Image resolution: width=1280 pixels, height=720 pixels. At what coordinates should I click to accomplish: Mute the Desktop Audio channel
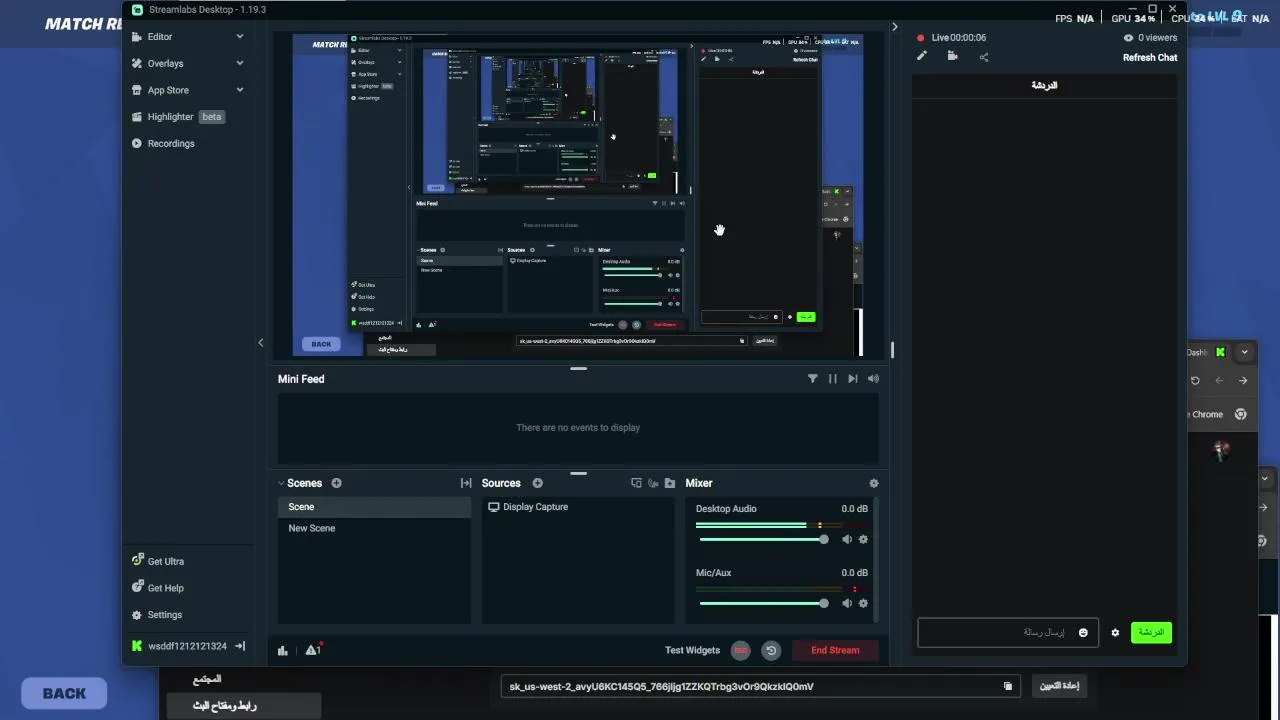tap(847, 539)
